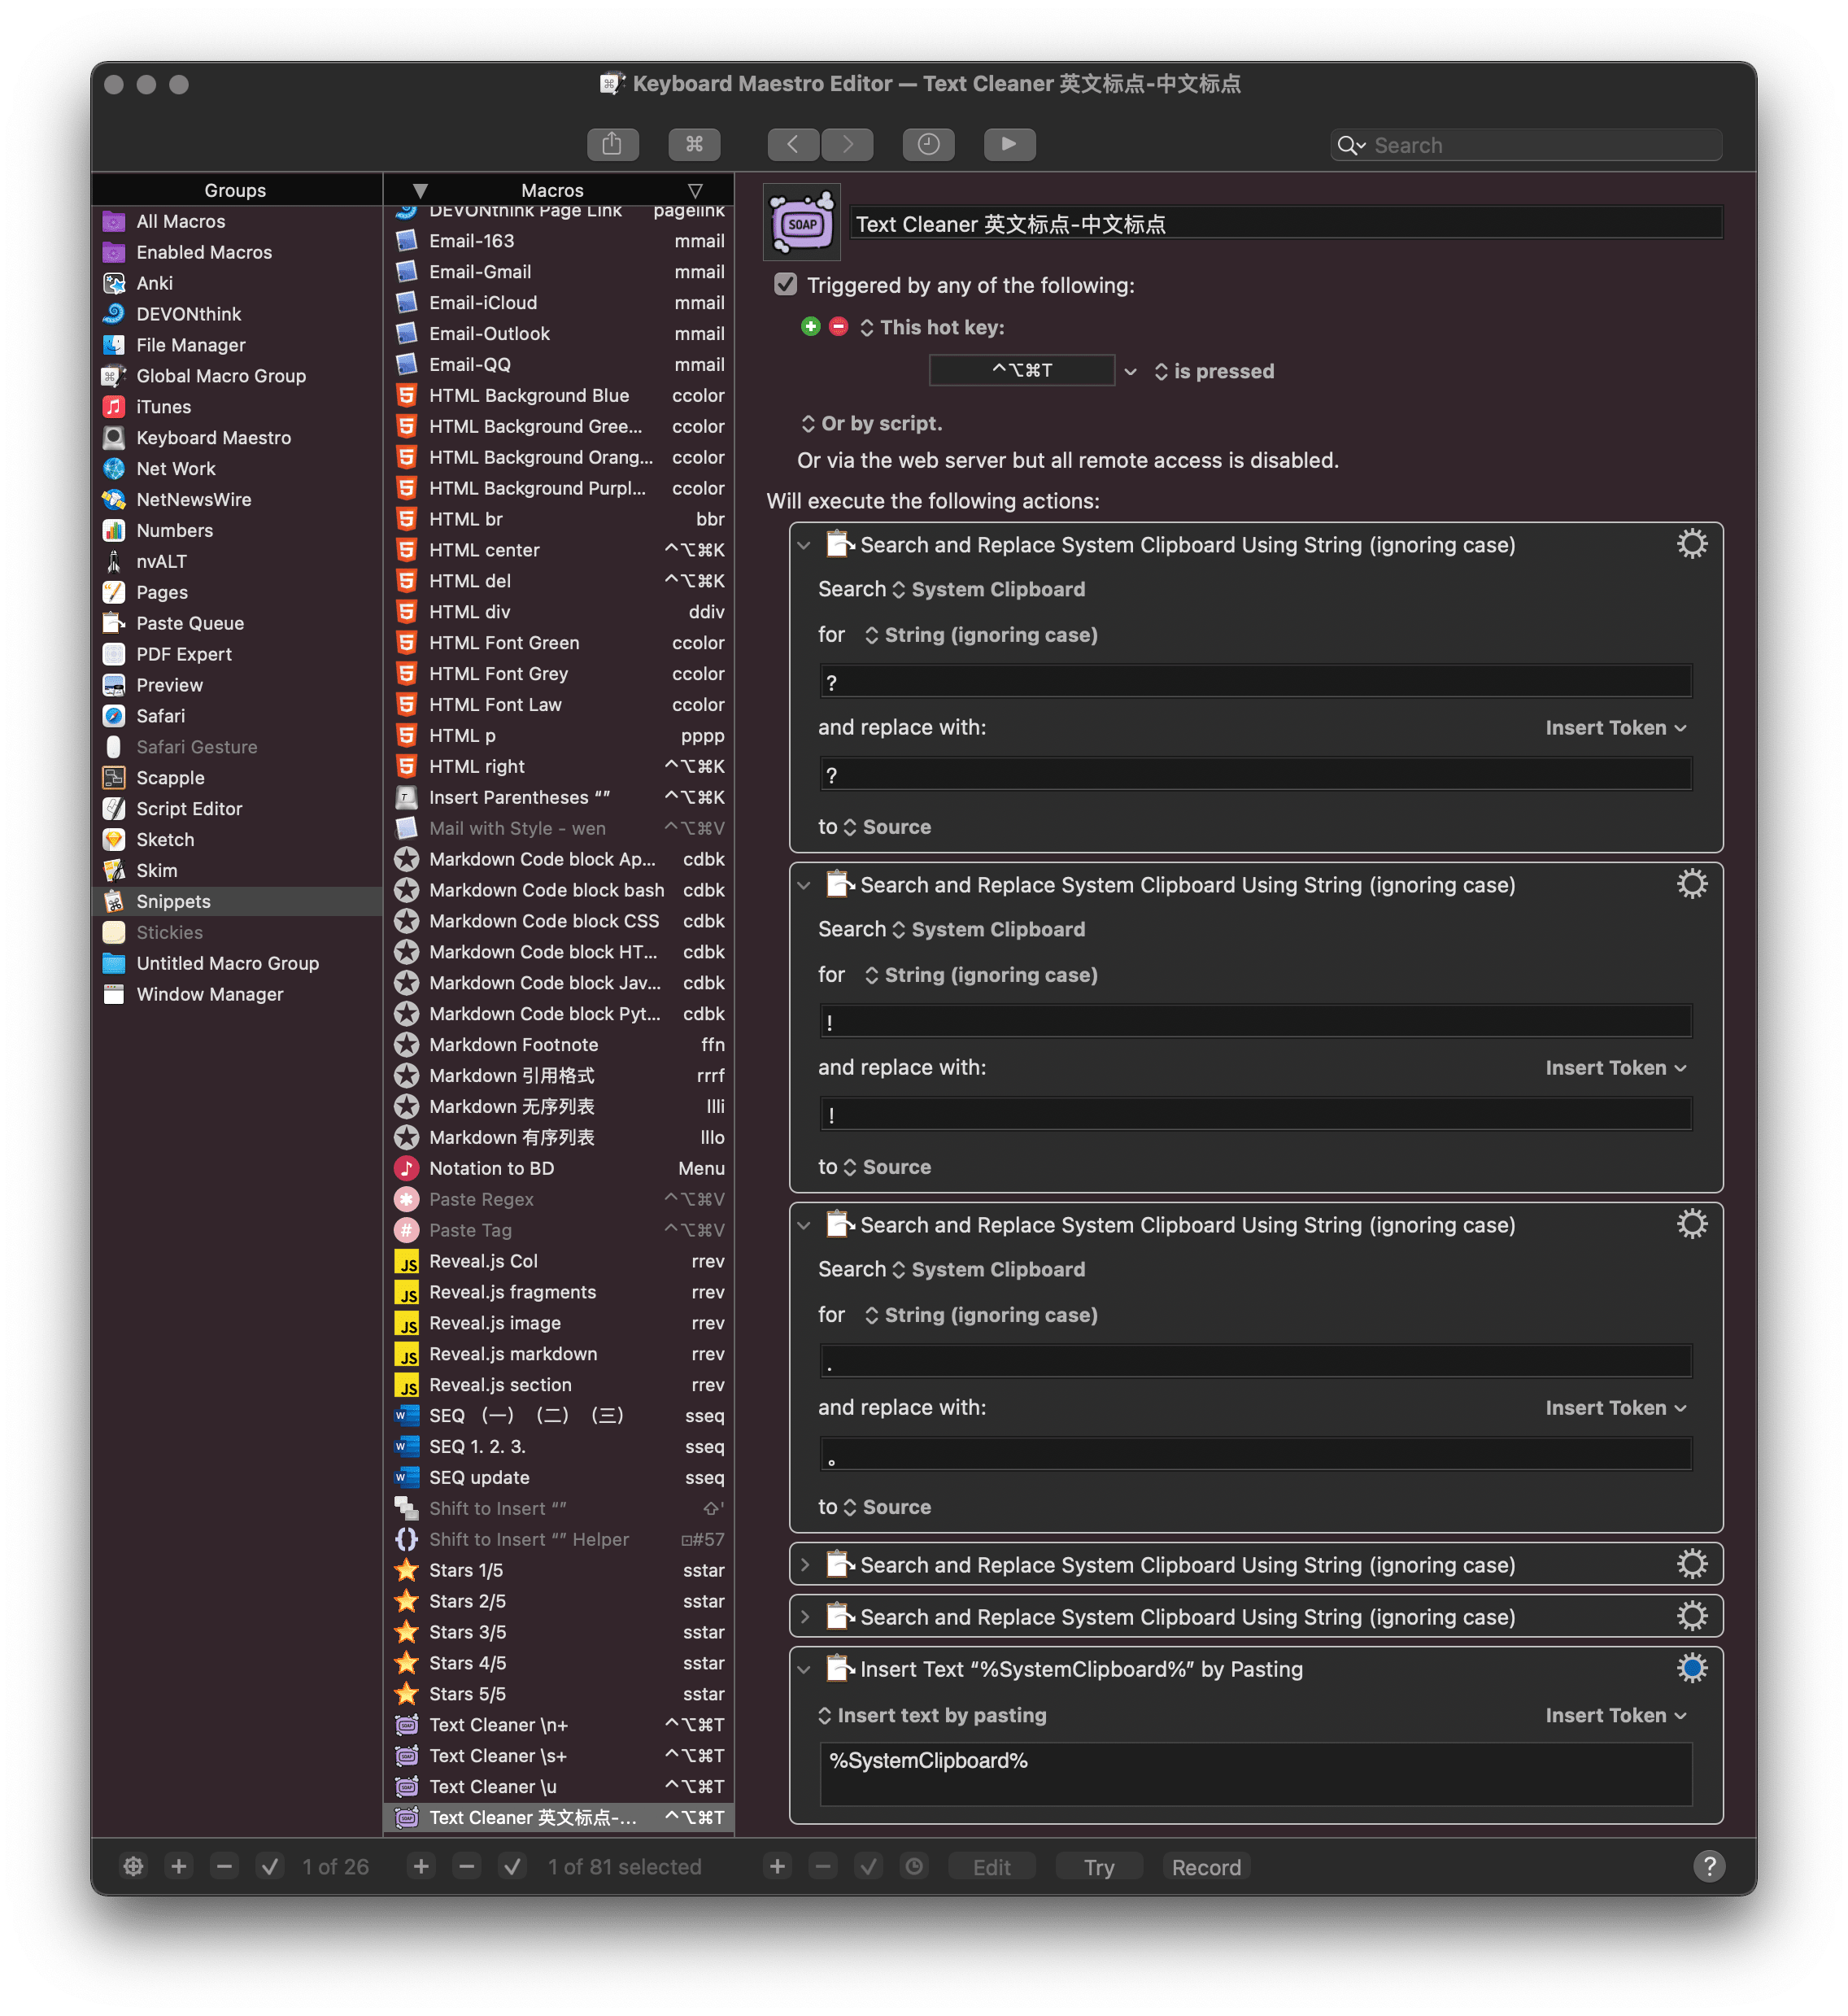Viewport: 1848px width, 2016px height.
Task: Open the recent history clock icon
Action: (x=928, y=144)
